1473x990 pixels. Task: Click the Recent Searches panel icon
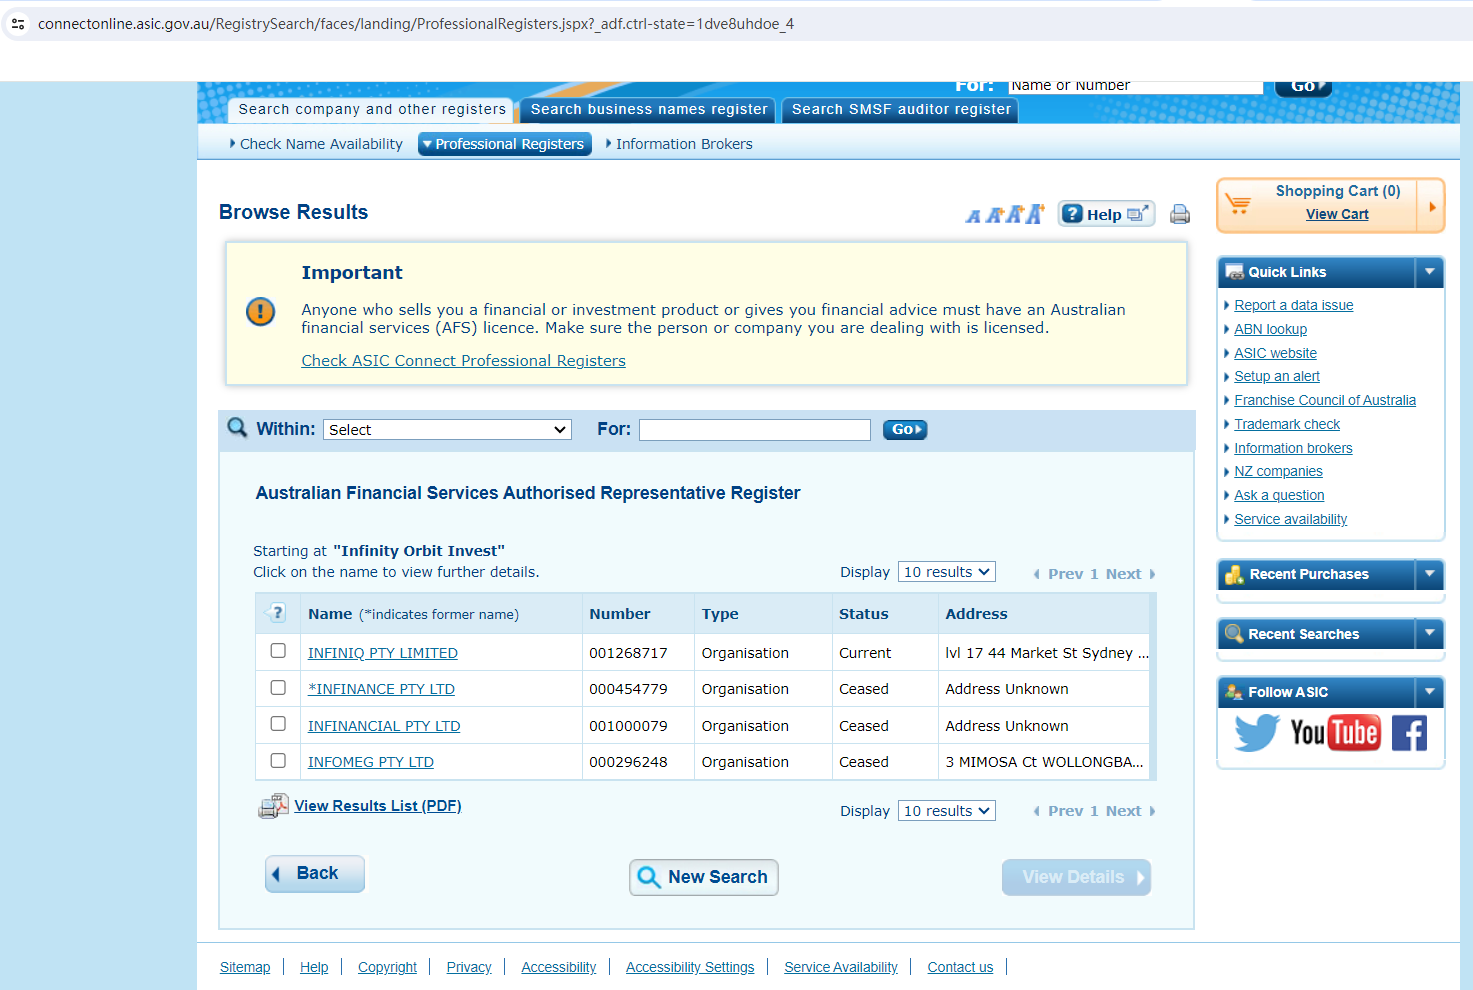1235,634
